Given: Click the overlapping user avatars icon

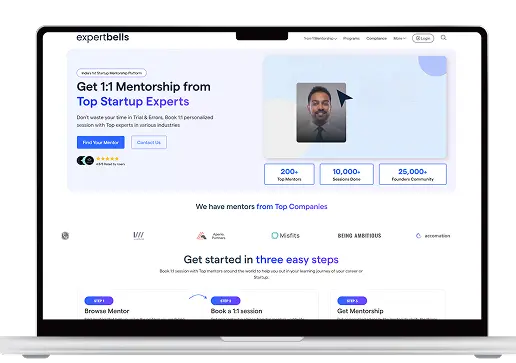Looking at the screenshot, I should [85, 161].
